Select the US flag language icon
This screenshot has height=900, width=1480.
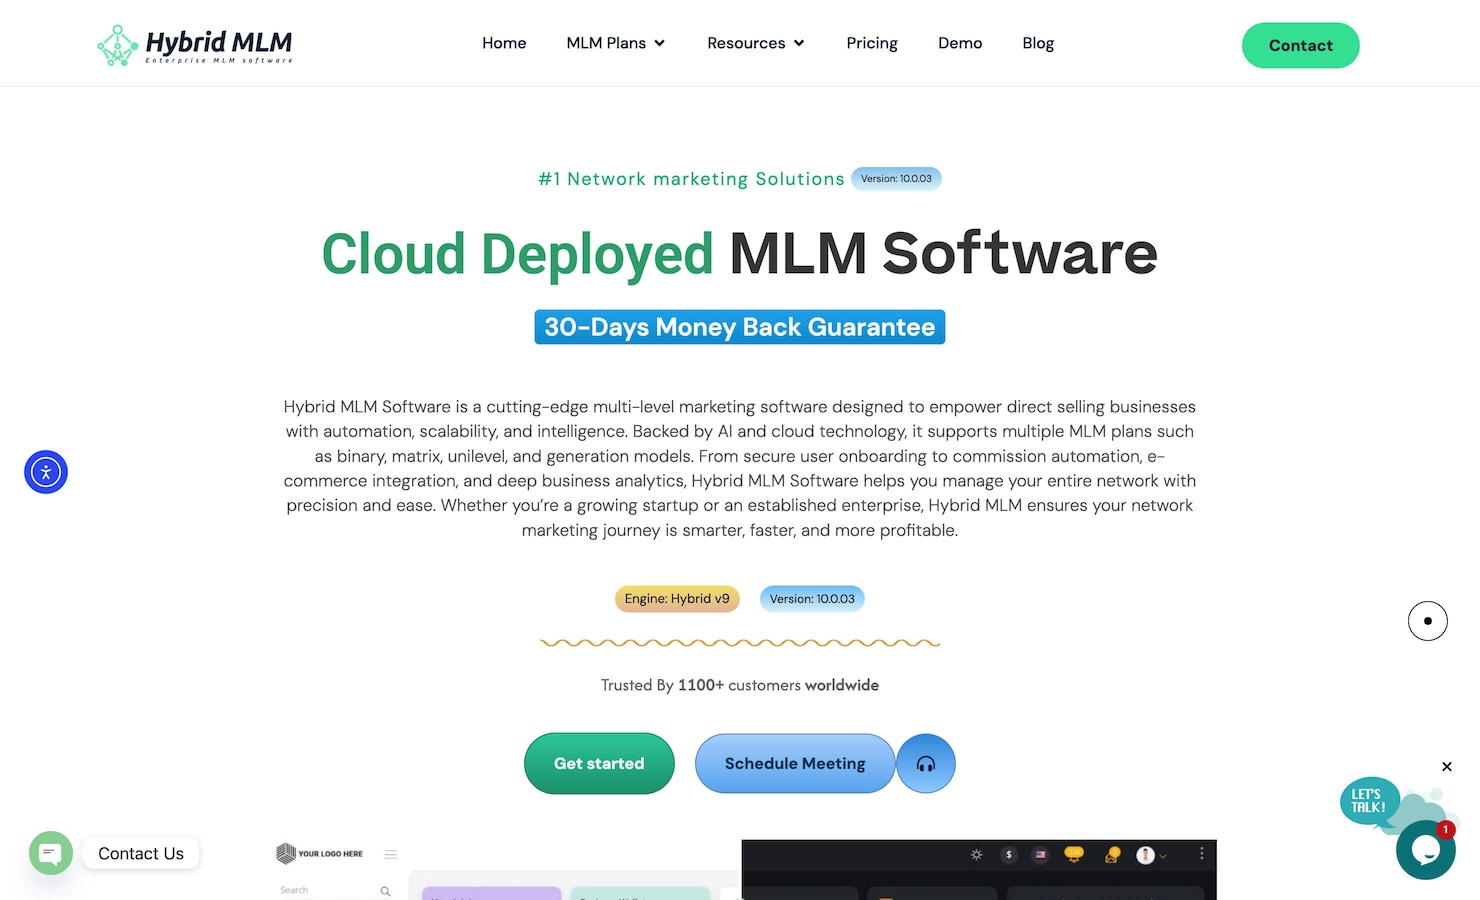[x=1040, y=855]
